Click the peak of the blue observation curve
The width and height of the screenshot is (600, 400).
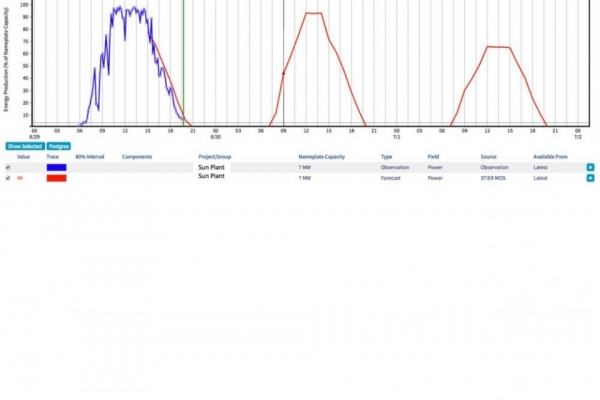[x=120, y=8]
